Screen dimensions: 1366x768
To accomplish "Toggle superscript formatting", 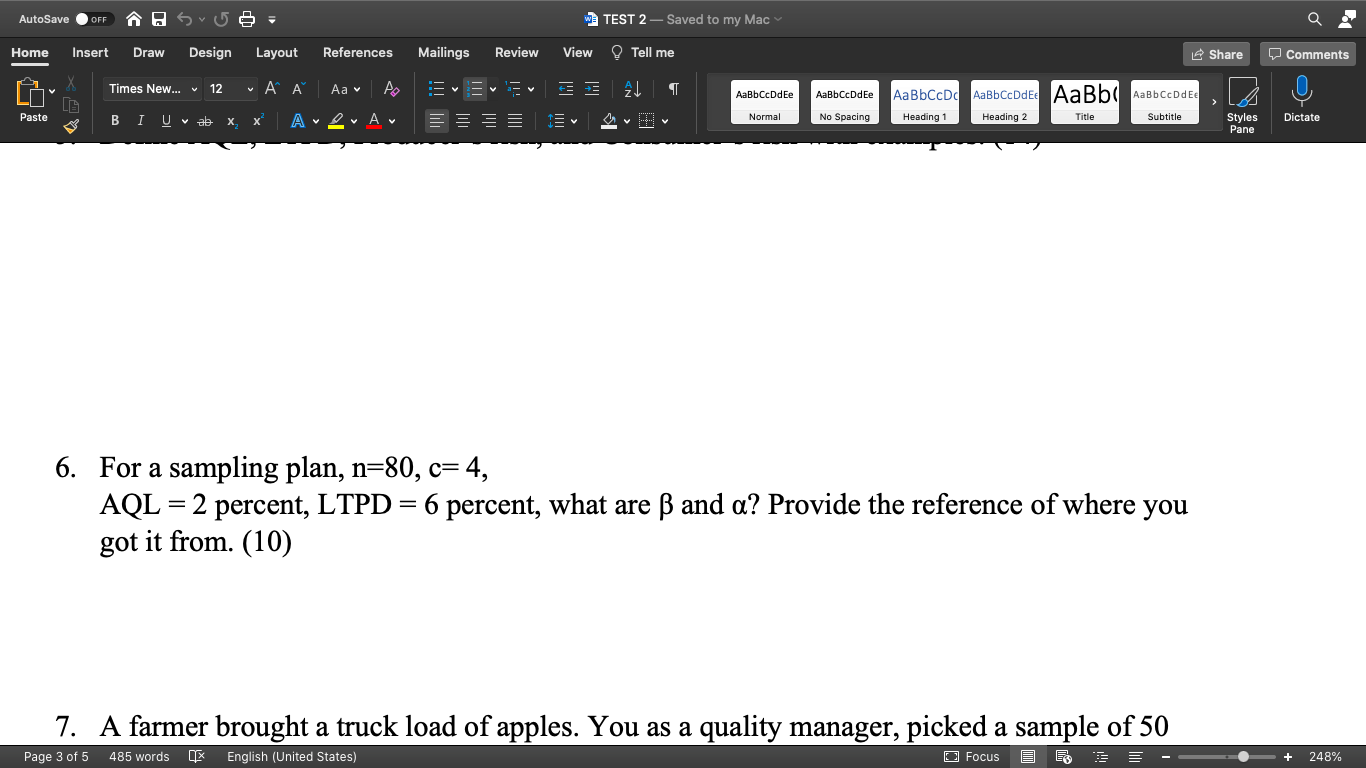I will click(258, 121).
